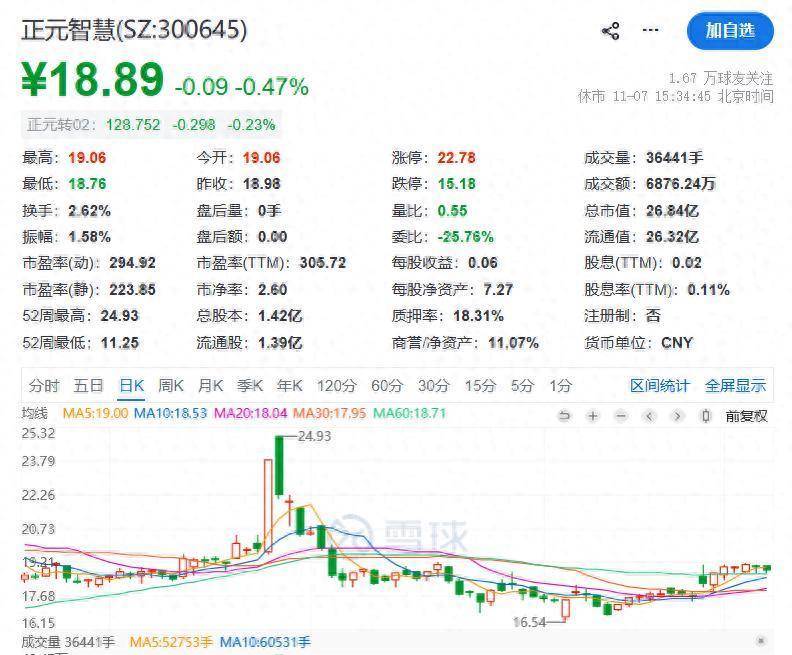Switch to the 周K chart tab
Screen dimensions: 792x655
[171, 386]
